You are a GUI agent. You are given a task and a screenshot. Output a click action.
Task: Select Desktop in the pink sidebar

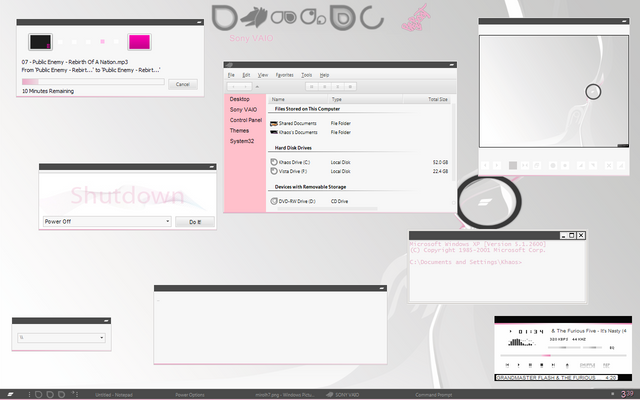[240, 99]
